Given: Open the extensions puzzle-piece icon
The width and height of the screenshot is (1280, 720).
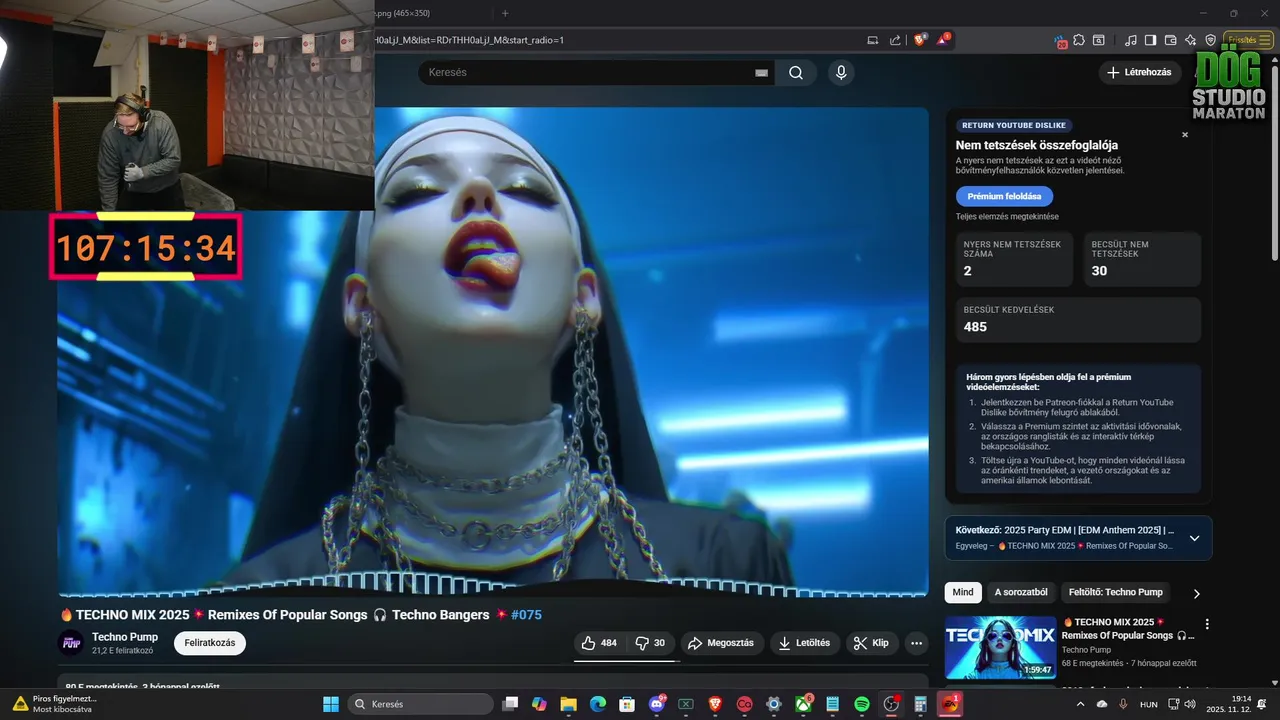Looking at the screenshot, I should click(x=1079, y=40).
